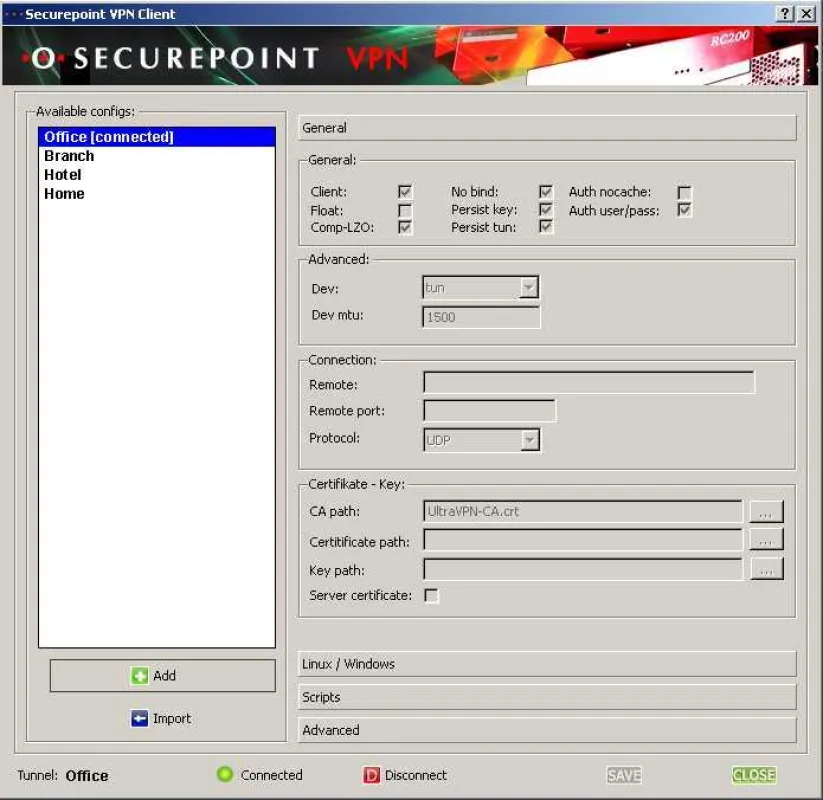
Task: Check the Server certificate box
Action: point(431,596)
